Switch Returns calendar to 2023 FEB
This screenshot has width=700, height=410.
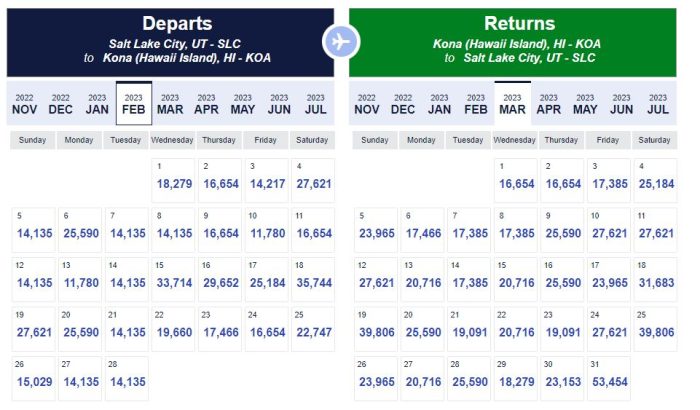476,103
